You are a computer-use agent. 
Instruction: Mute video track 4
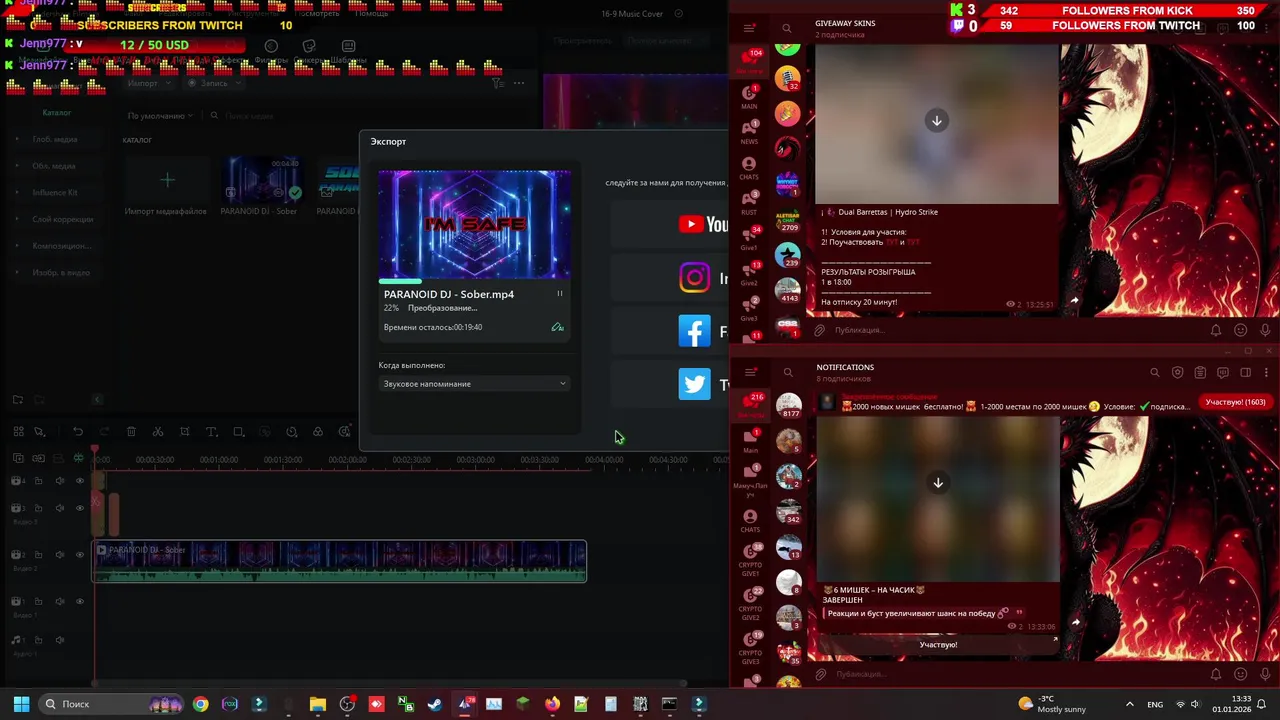(x=60, y=481)
